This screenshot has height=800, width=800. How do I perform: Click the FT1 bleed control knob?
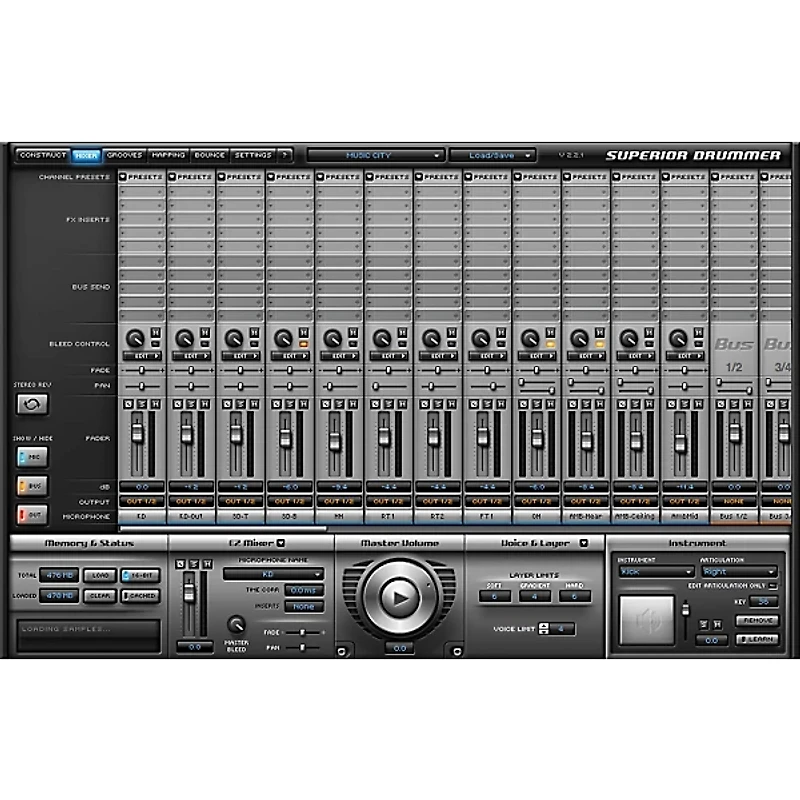pyautogui.click(x=481, y=338)
